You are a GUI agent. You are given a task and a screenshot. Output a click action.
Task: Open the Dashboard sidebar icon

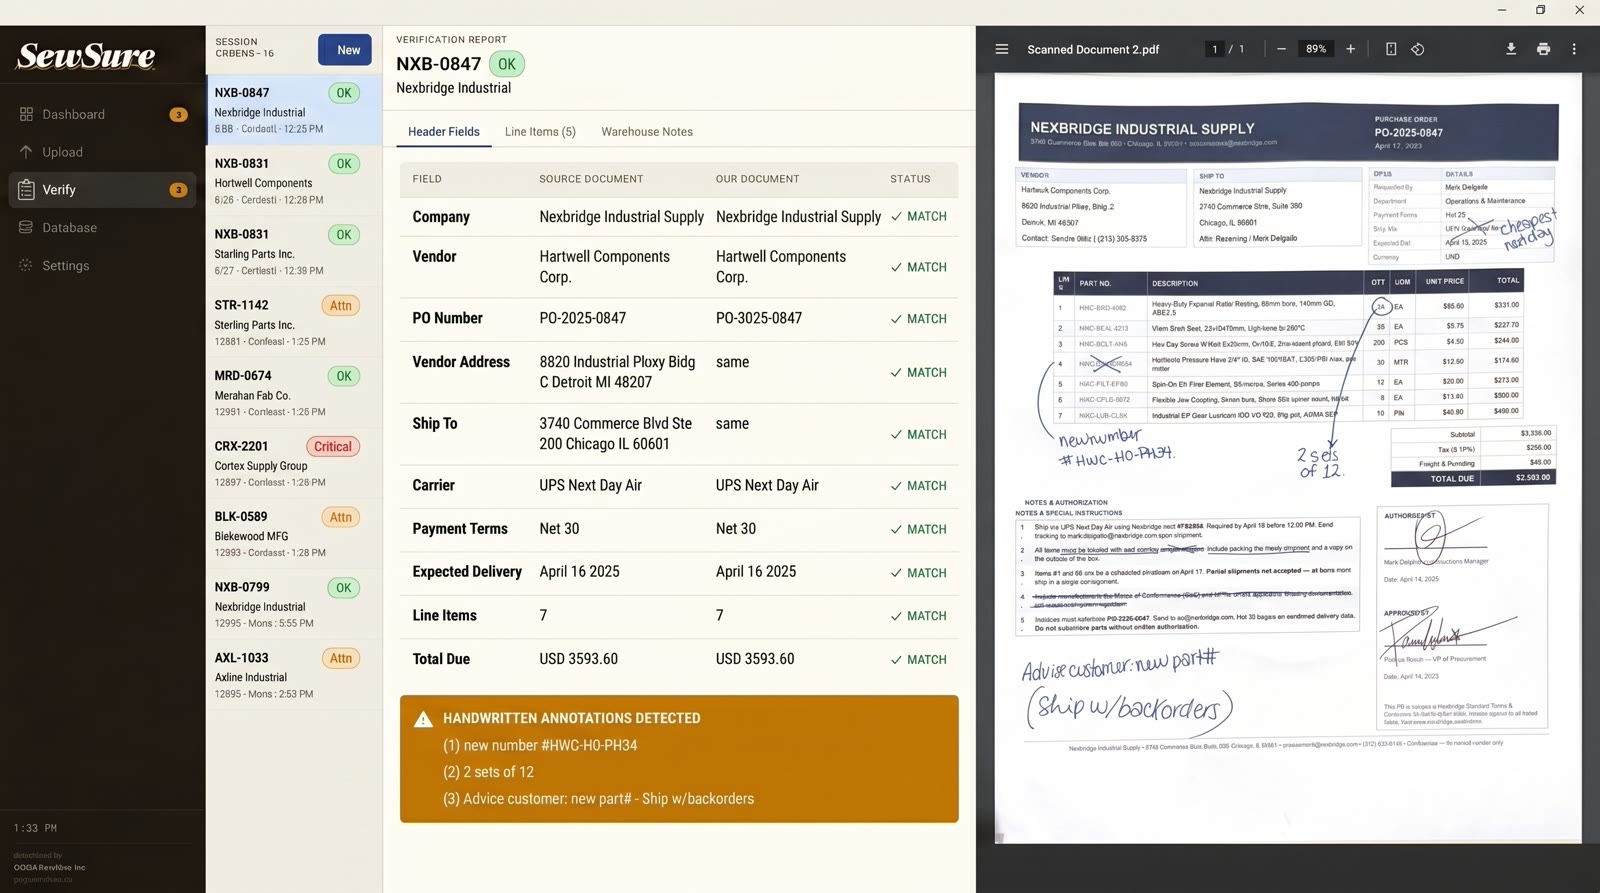[26, 114]
